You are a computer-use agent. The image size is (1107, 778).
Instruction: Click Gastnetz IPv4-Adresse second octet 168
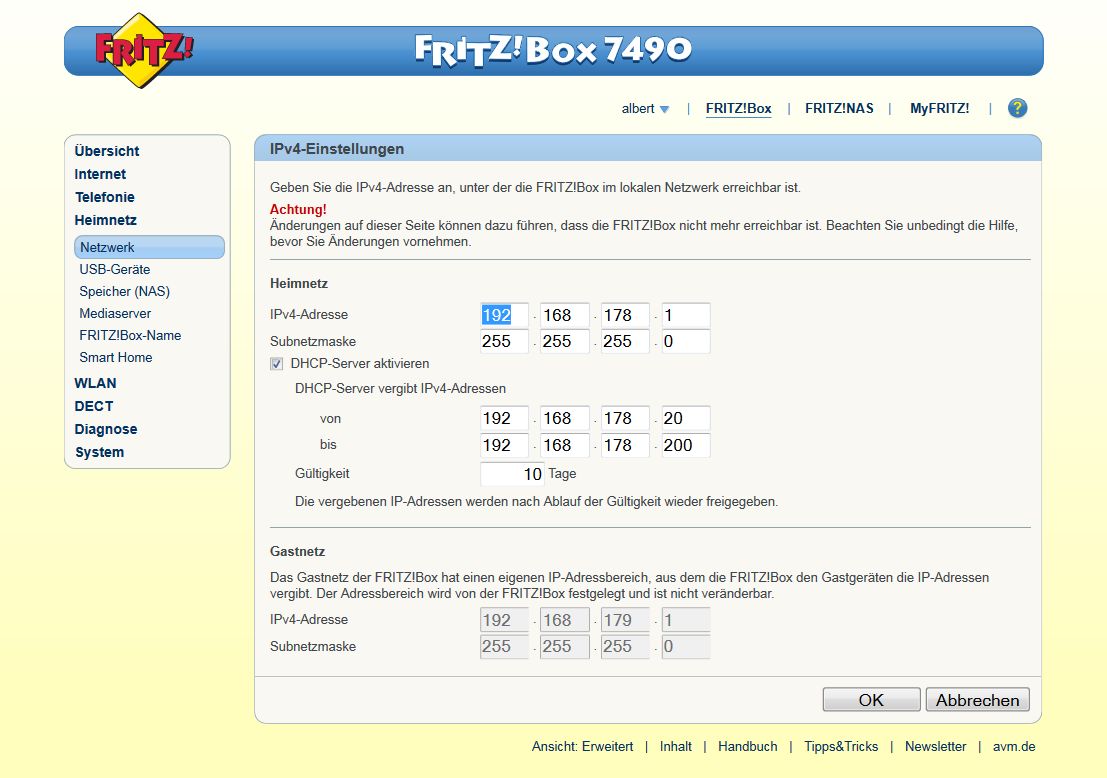coord(565,620)
